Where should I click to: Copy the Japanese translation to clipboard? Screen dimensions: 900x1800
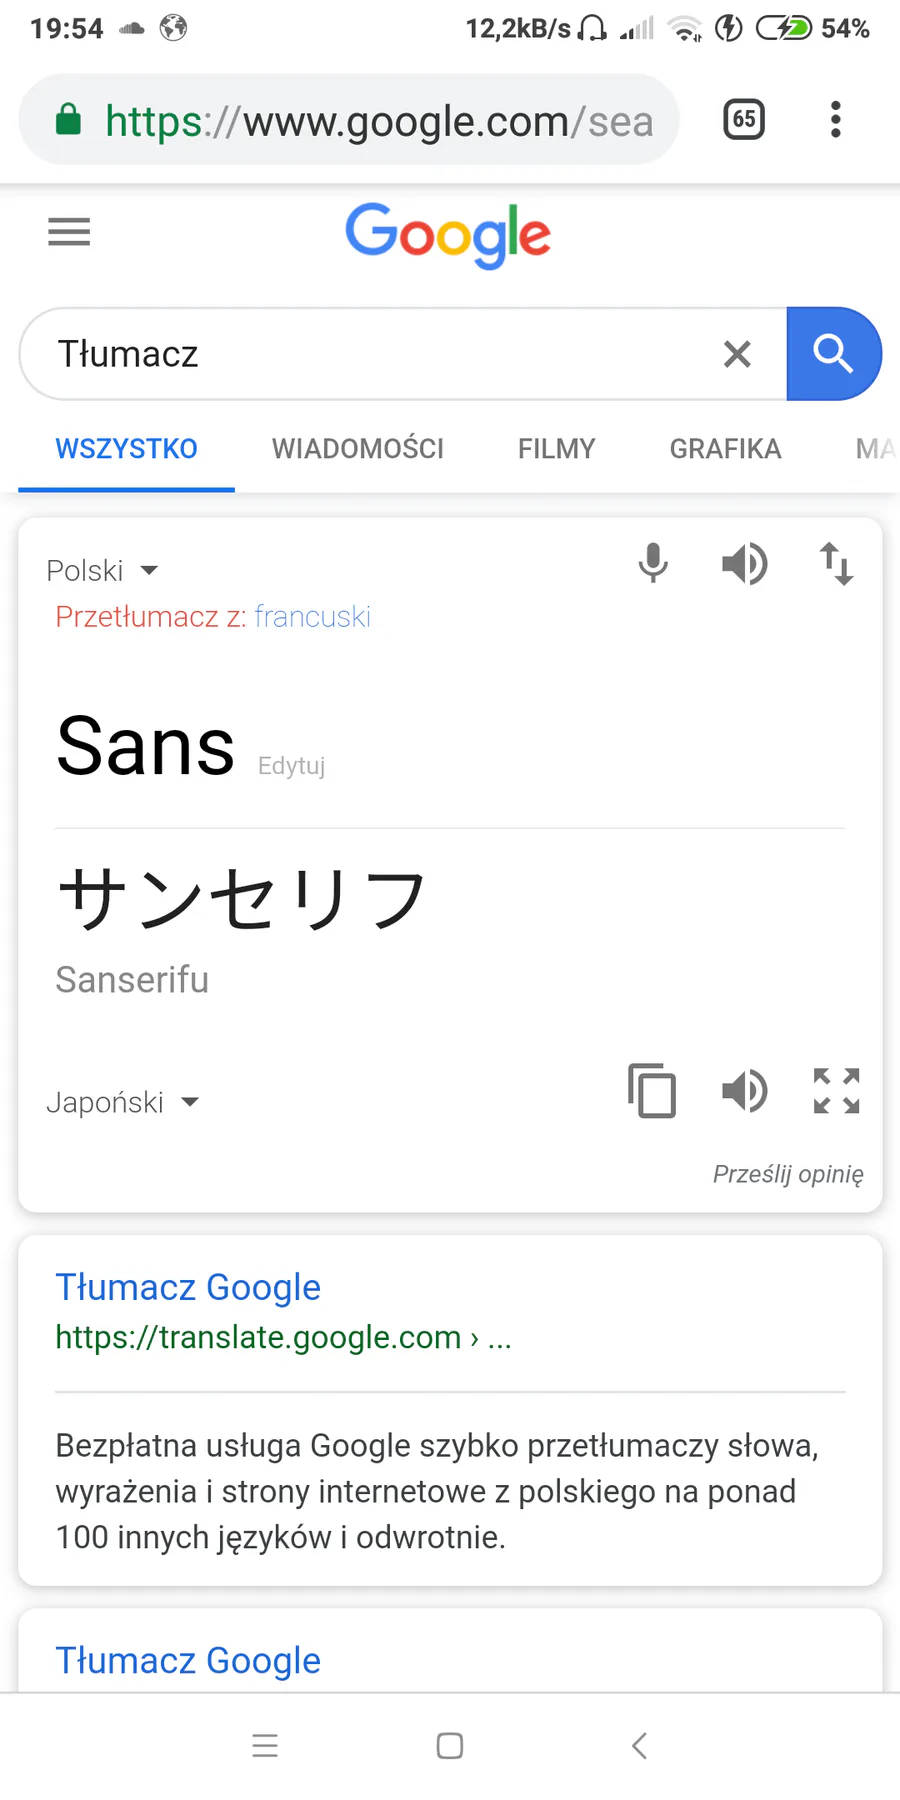(652, 1090)
